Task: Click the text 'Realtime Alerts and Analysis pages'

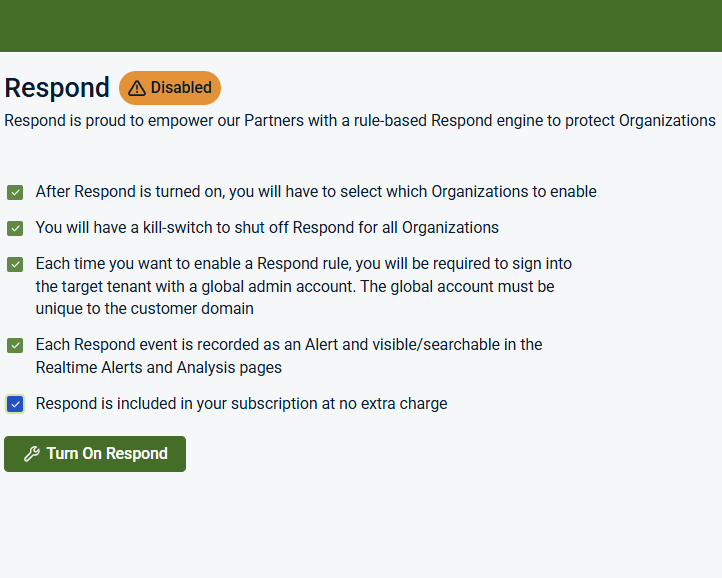Action: [x=159, y=368]
